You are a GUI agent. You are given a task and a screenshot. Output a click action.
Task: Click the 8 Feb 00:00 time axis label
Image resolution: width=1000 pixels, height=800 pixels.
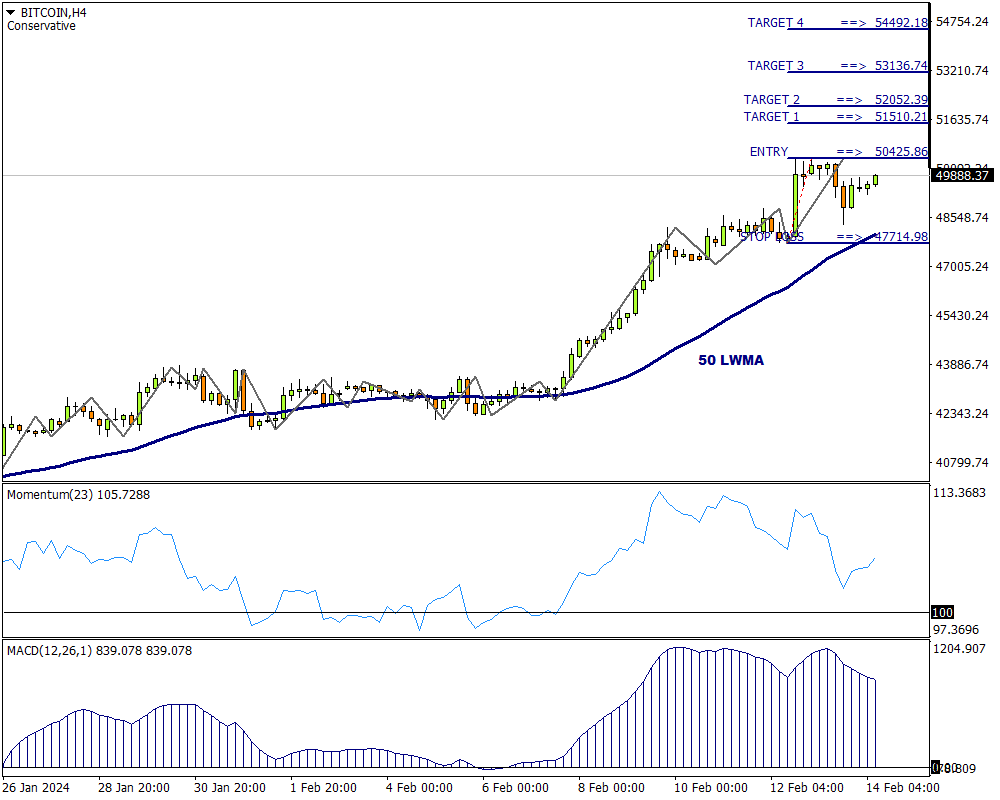point(613,787)
